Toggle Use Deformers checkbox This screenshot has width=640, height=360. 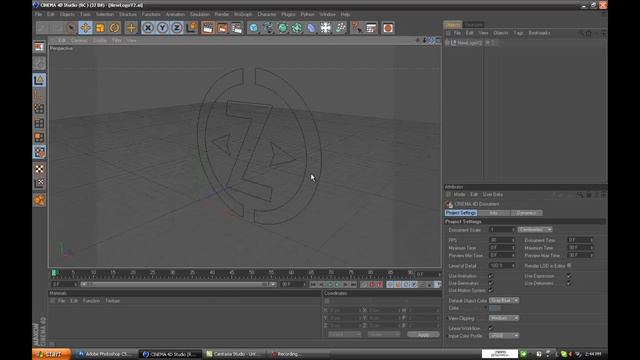569,283
